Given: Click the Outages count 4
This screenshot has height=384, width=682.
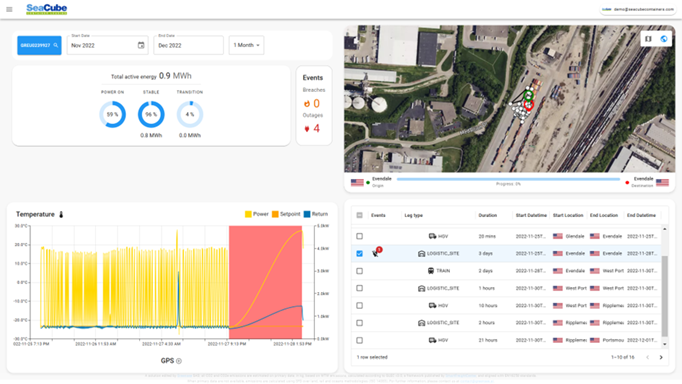Looking at the screenshot, I should [x=317, y=128].
